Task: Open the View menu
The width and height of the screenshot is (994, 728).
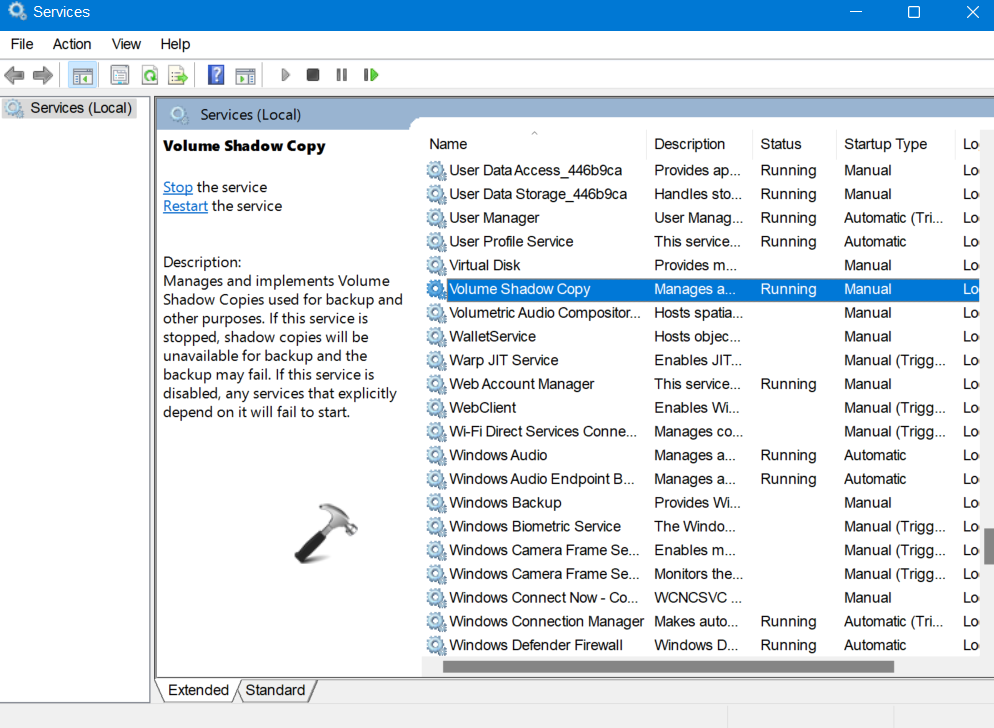Action: [126, 44]
